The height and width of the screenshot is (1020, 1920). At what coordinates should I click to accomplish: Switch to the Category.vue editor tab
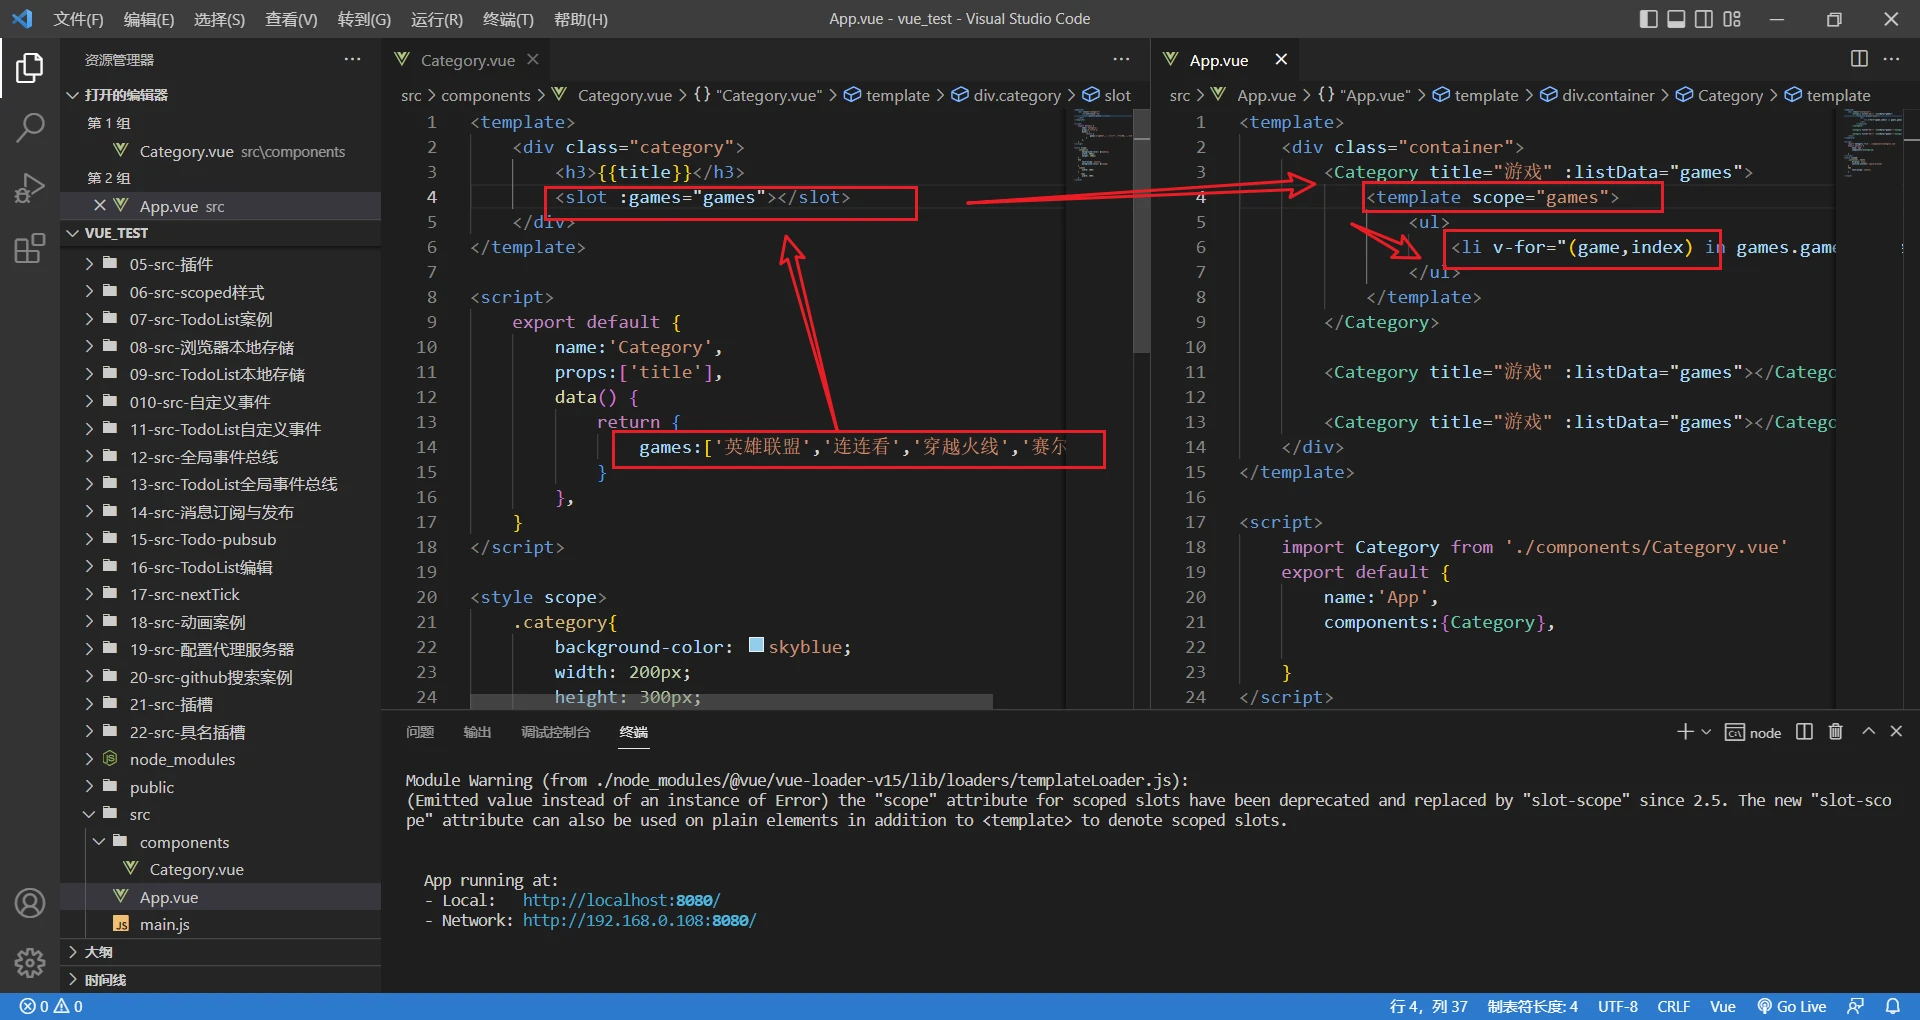(x=467, y=60)
